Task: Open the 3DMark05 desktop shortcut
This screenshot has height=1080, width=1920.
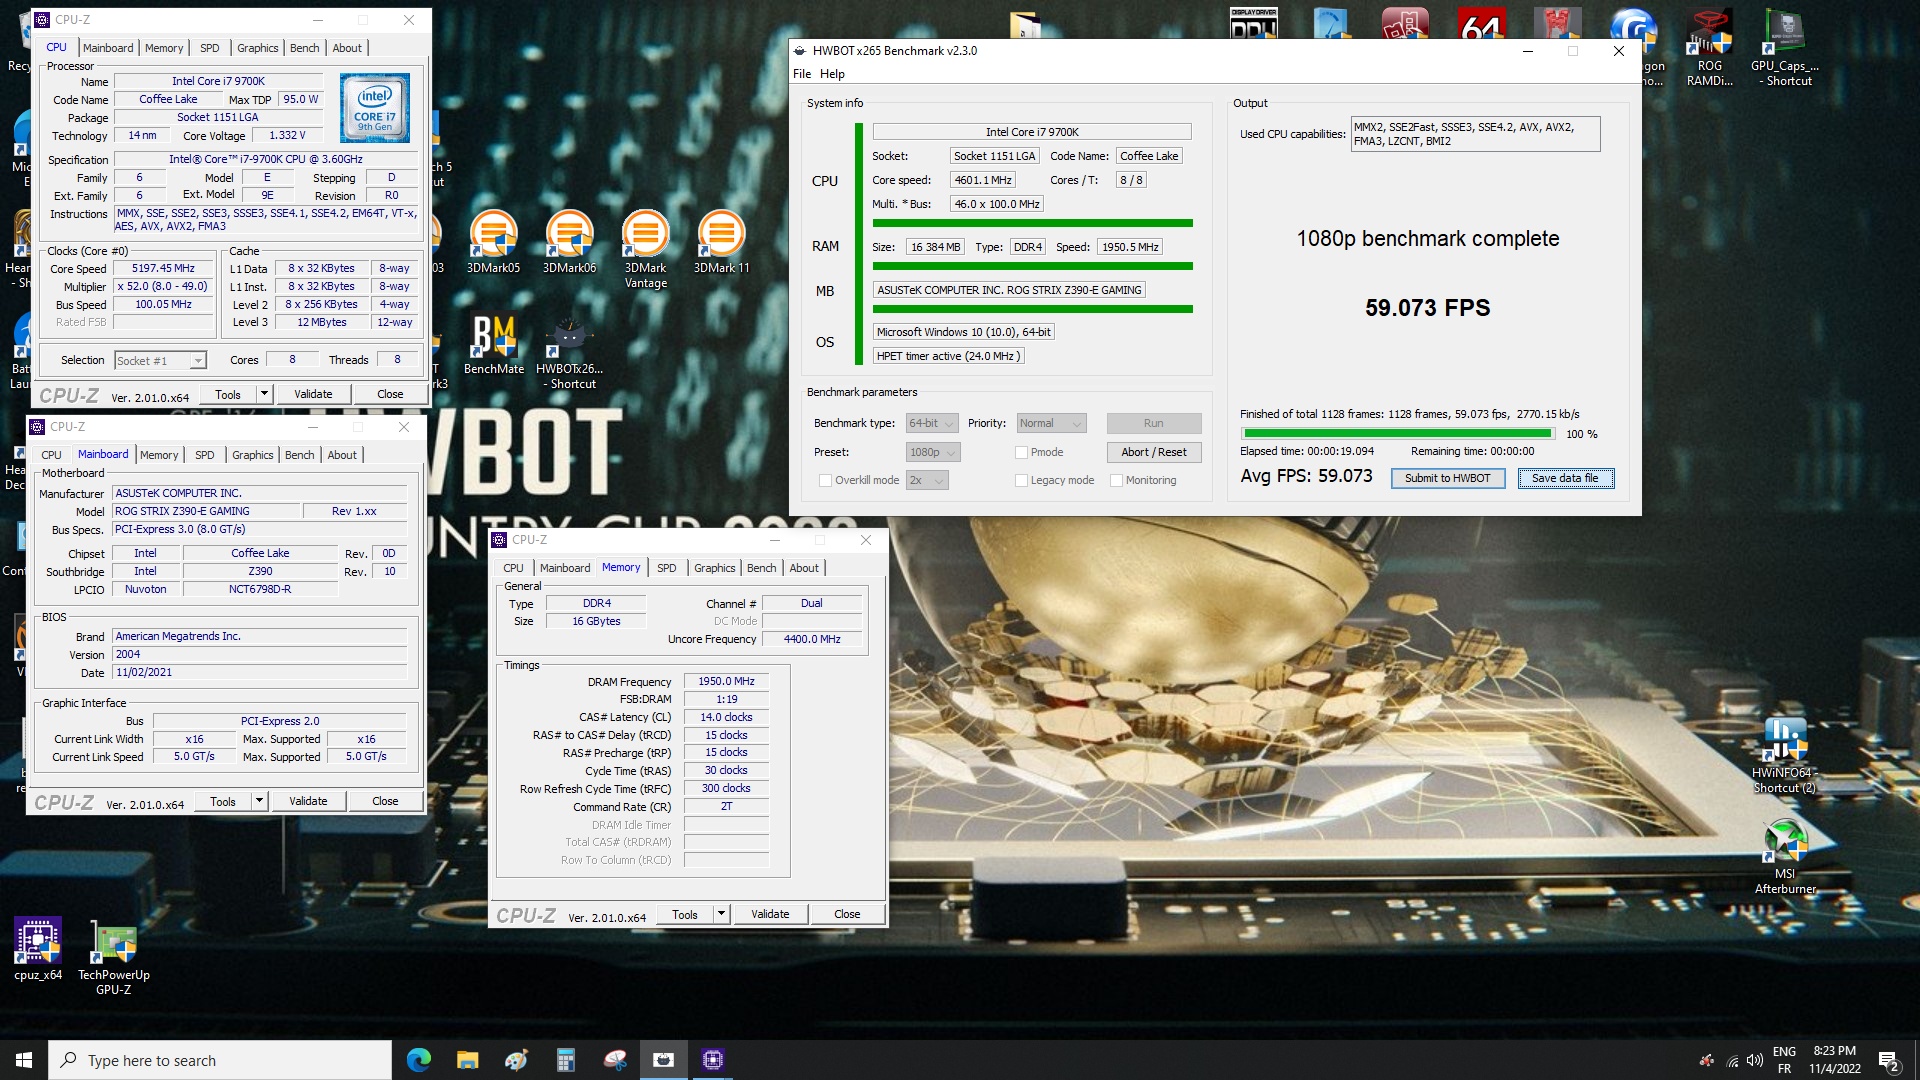Action: click(x=493, y=242)
